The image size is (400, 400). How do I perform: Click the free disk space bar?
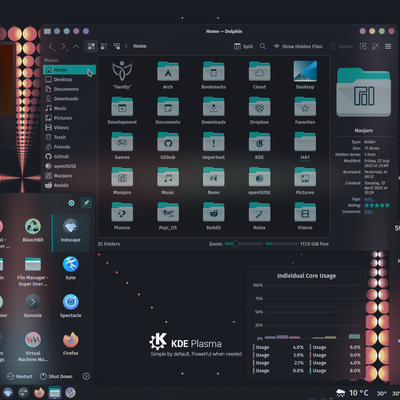tap(282, 244)
